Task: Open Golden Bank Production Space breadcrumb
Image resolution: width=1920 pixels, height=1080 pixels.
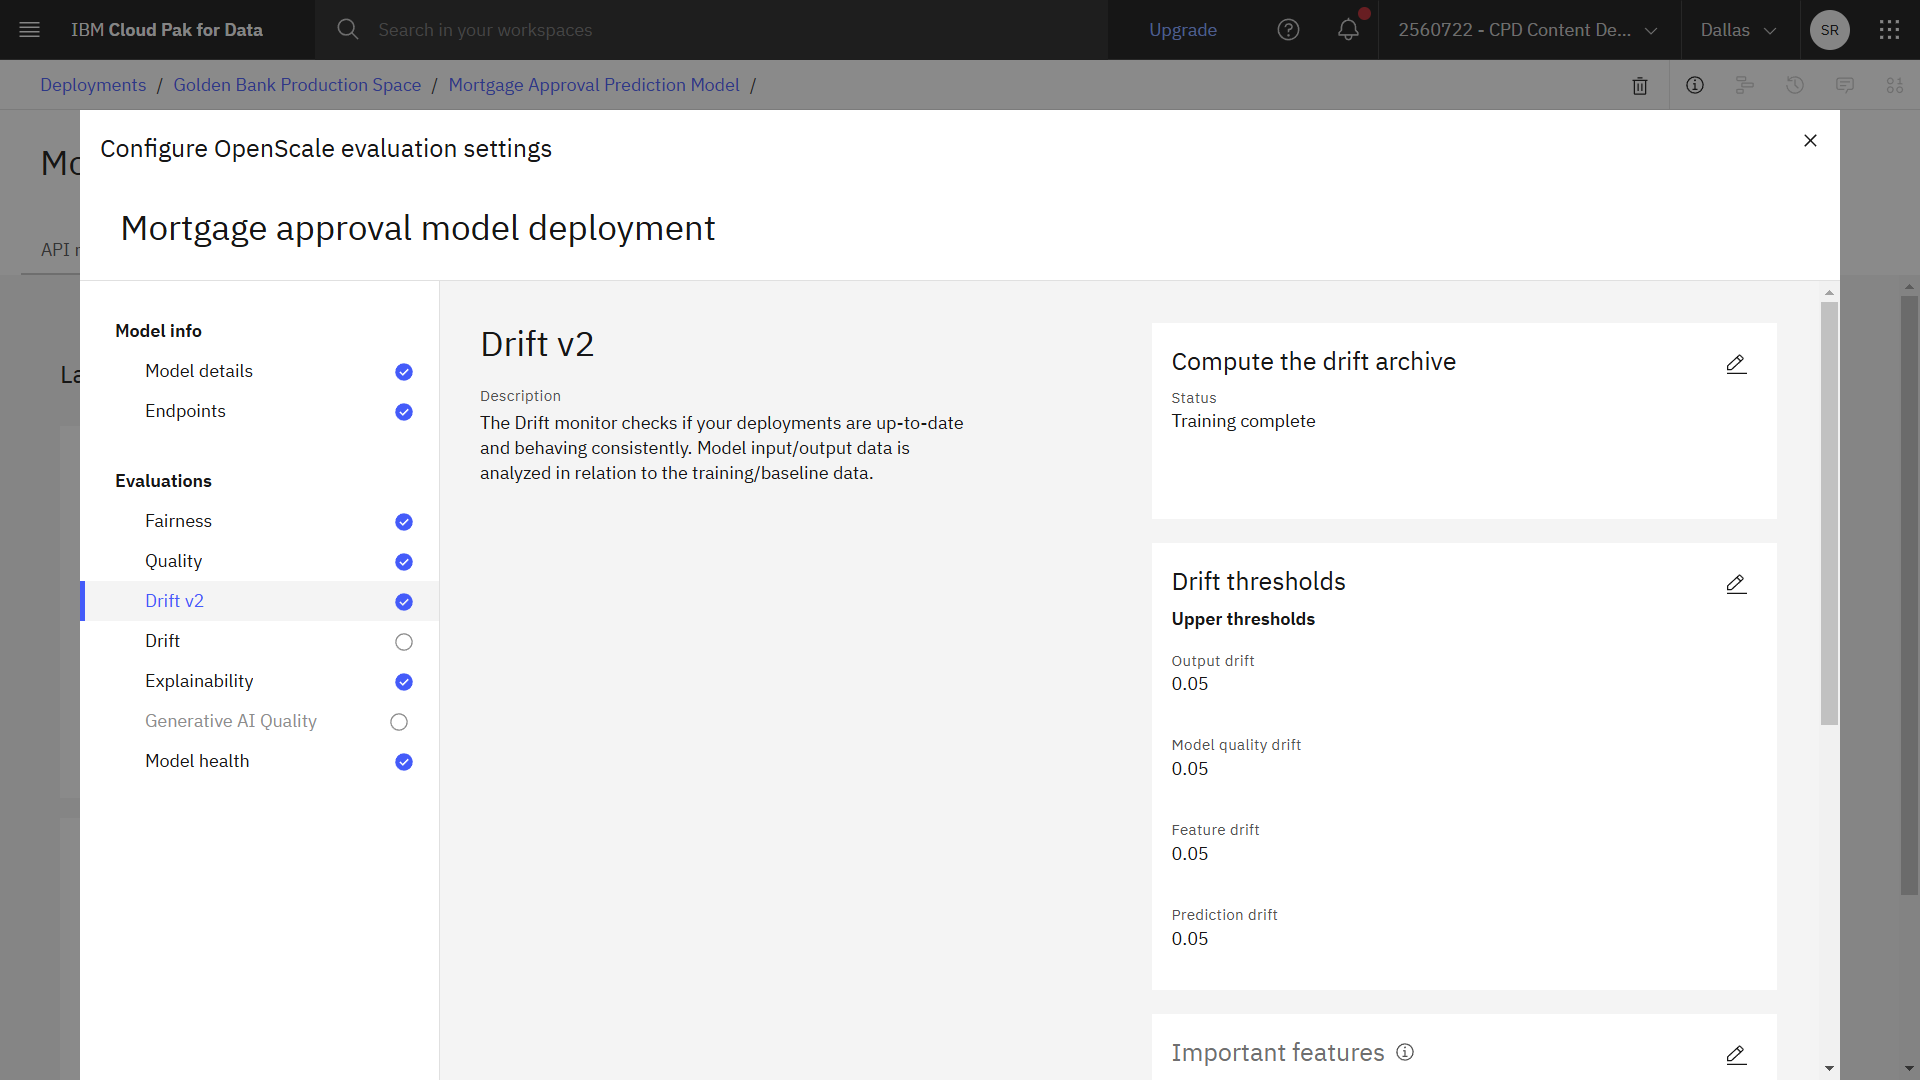Action: click(297, 85)
